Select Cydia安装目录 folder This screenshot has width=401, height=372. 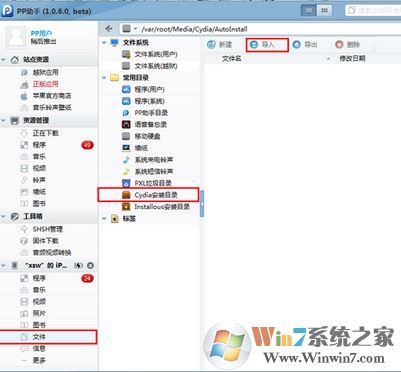[148, 195]
